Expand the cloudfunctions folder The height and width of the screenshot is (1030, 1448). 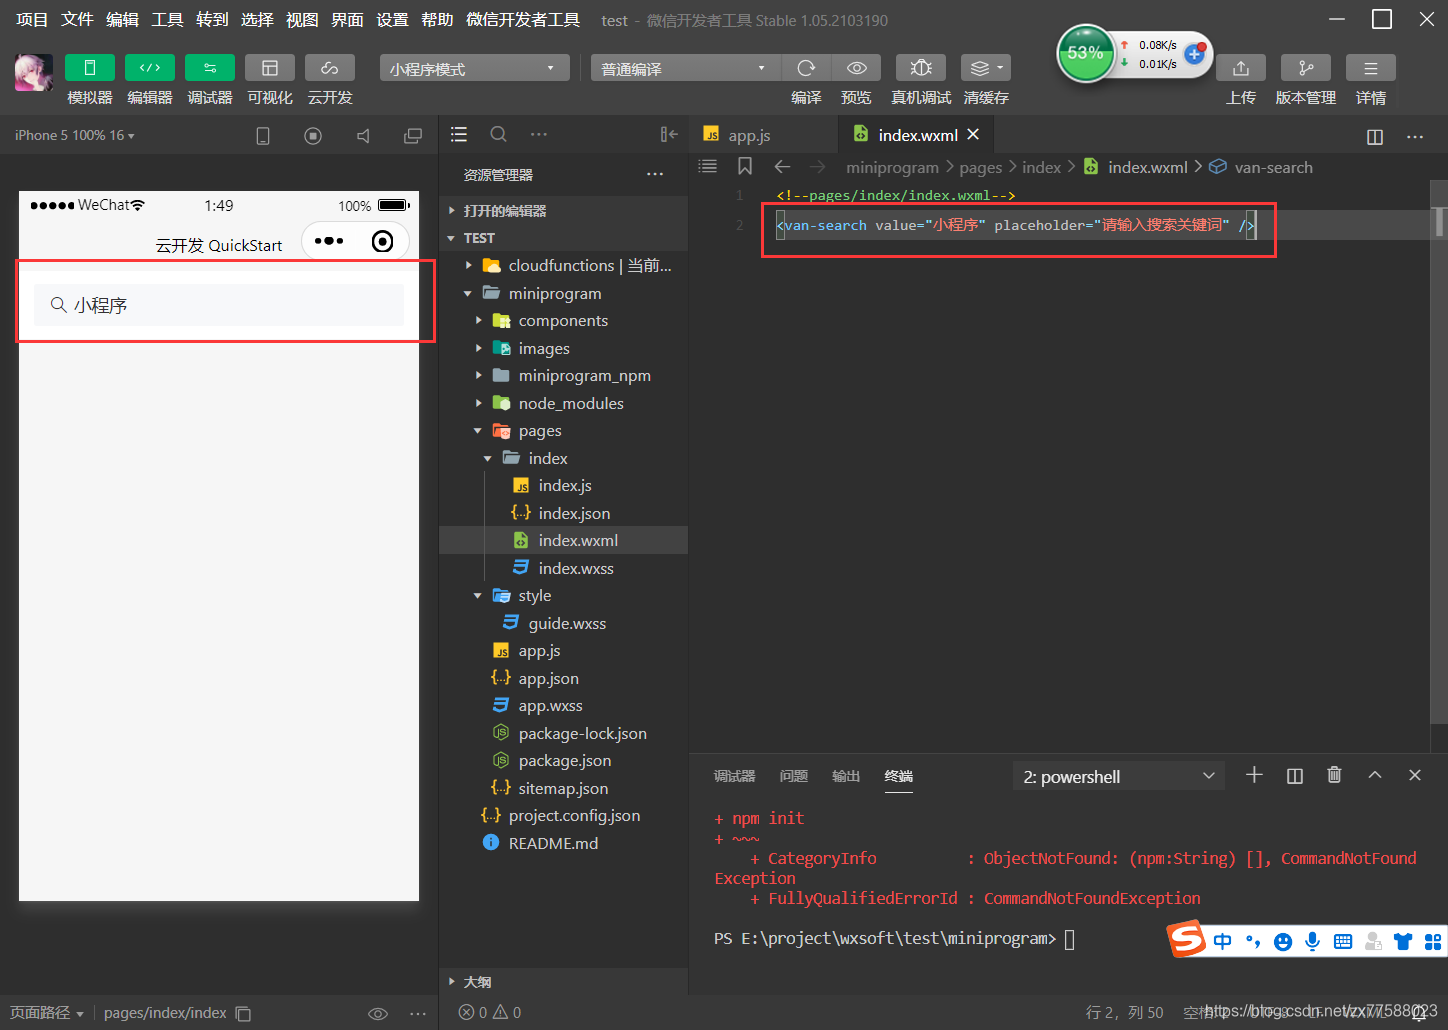[x=563, y=265]
